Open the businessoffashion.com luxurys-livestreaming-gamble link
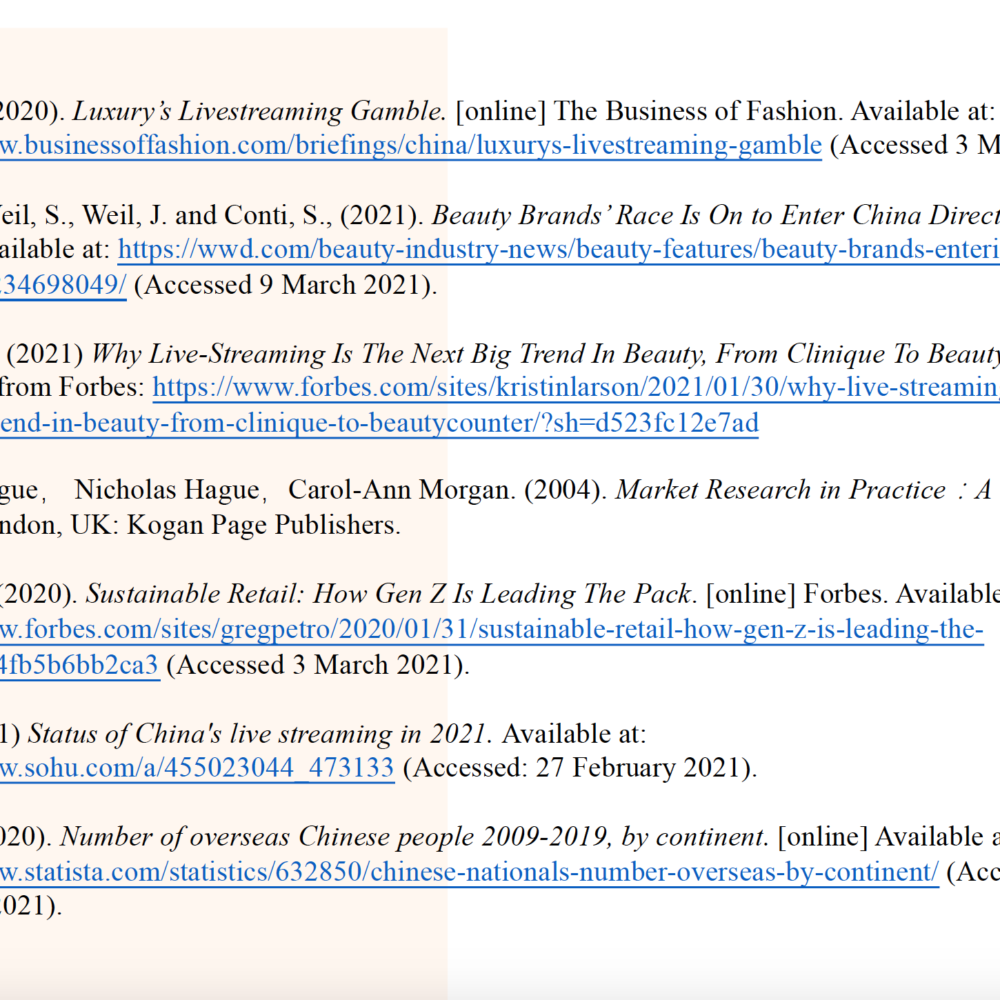 (x=411, y=145)
